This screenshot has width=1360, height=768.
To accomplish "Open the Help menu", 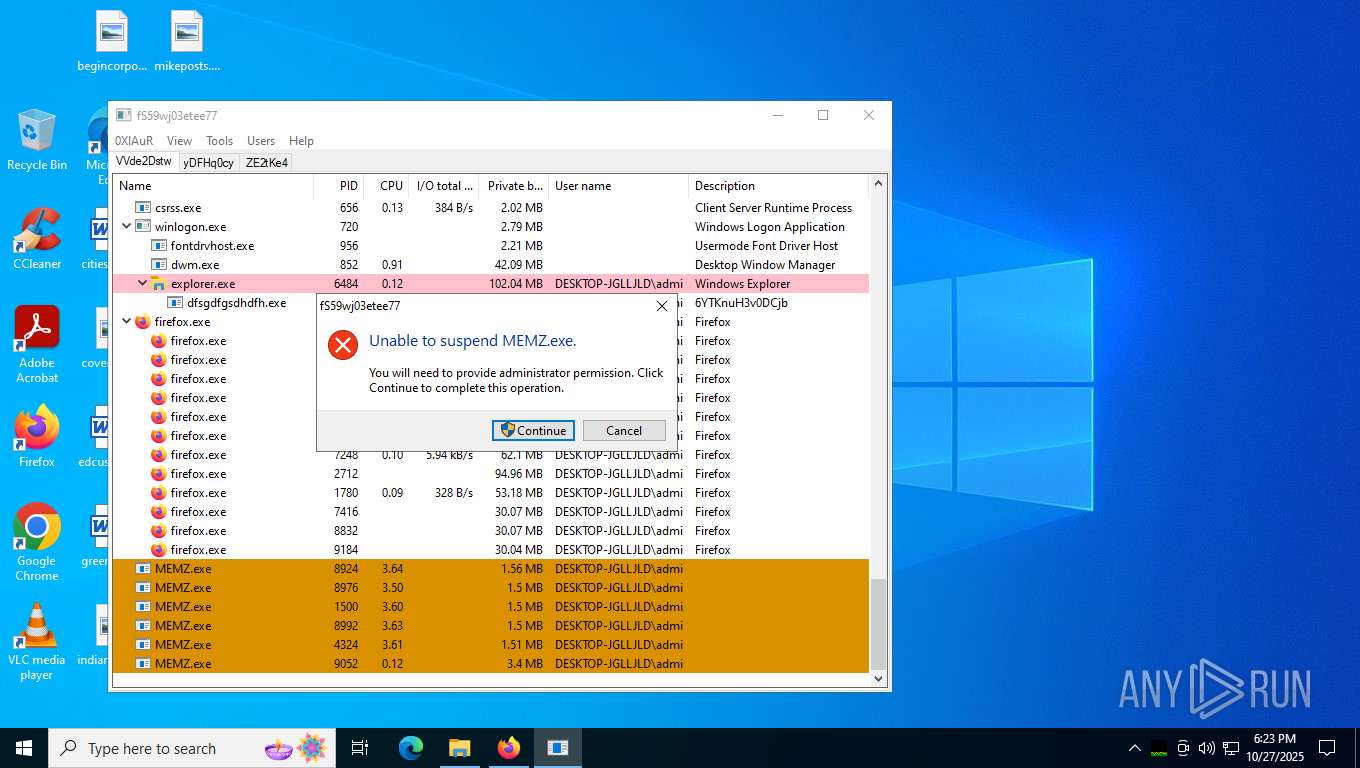I will click(x=301, y=141).
